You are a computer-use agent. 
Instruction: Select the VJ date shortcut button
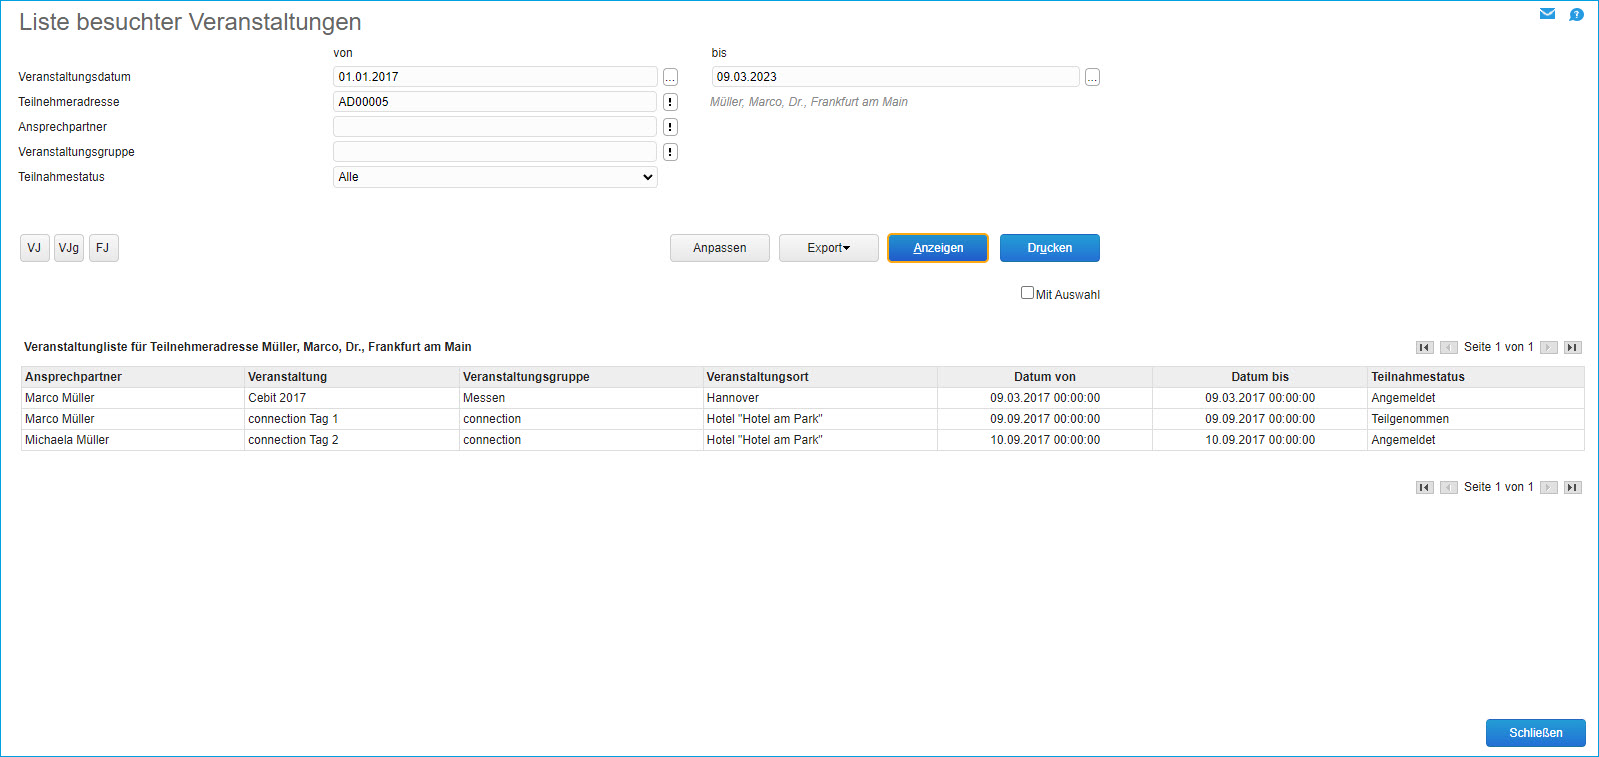34,248
